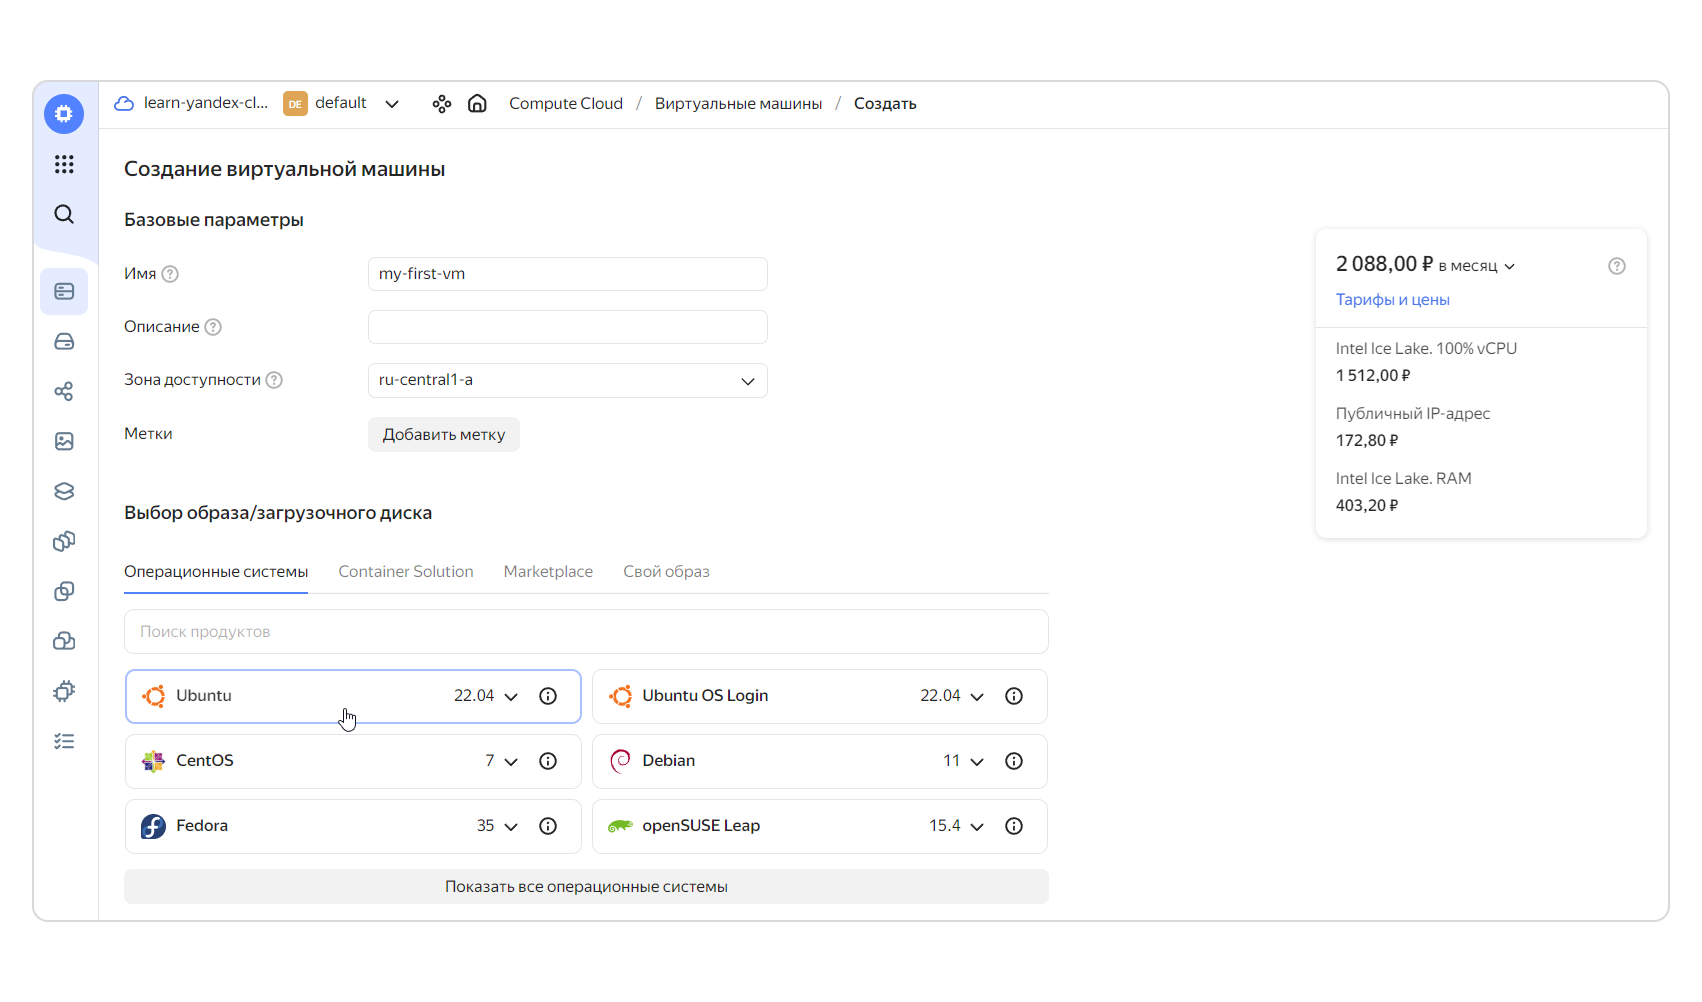Switch to Marketplace tab

point(548,572)
